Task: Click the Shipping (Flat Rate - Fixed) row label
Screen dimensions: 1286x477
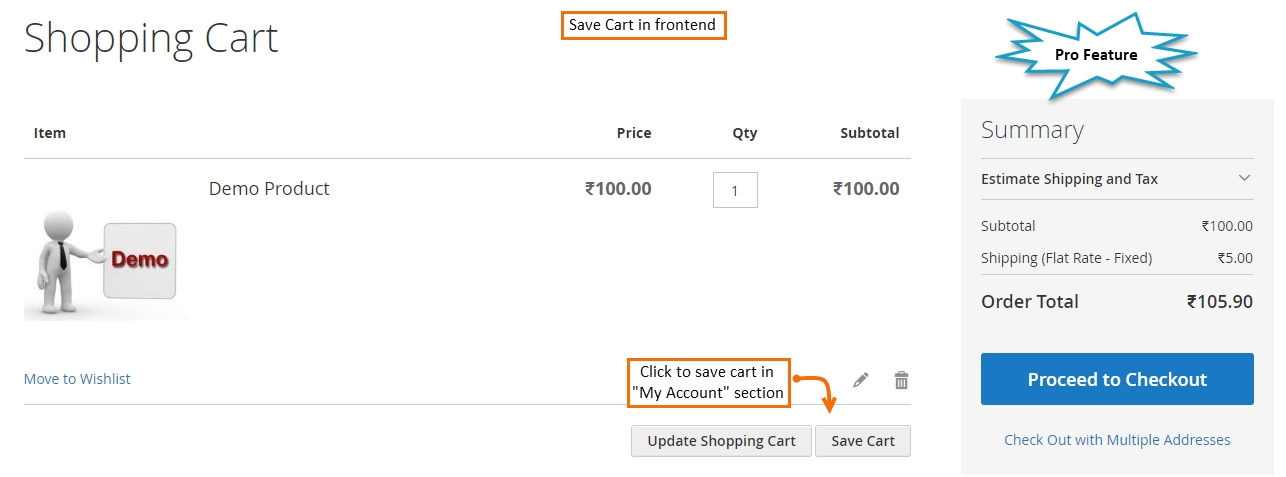Action: (x=1066, y=258)
